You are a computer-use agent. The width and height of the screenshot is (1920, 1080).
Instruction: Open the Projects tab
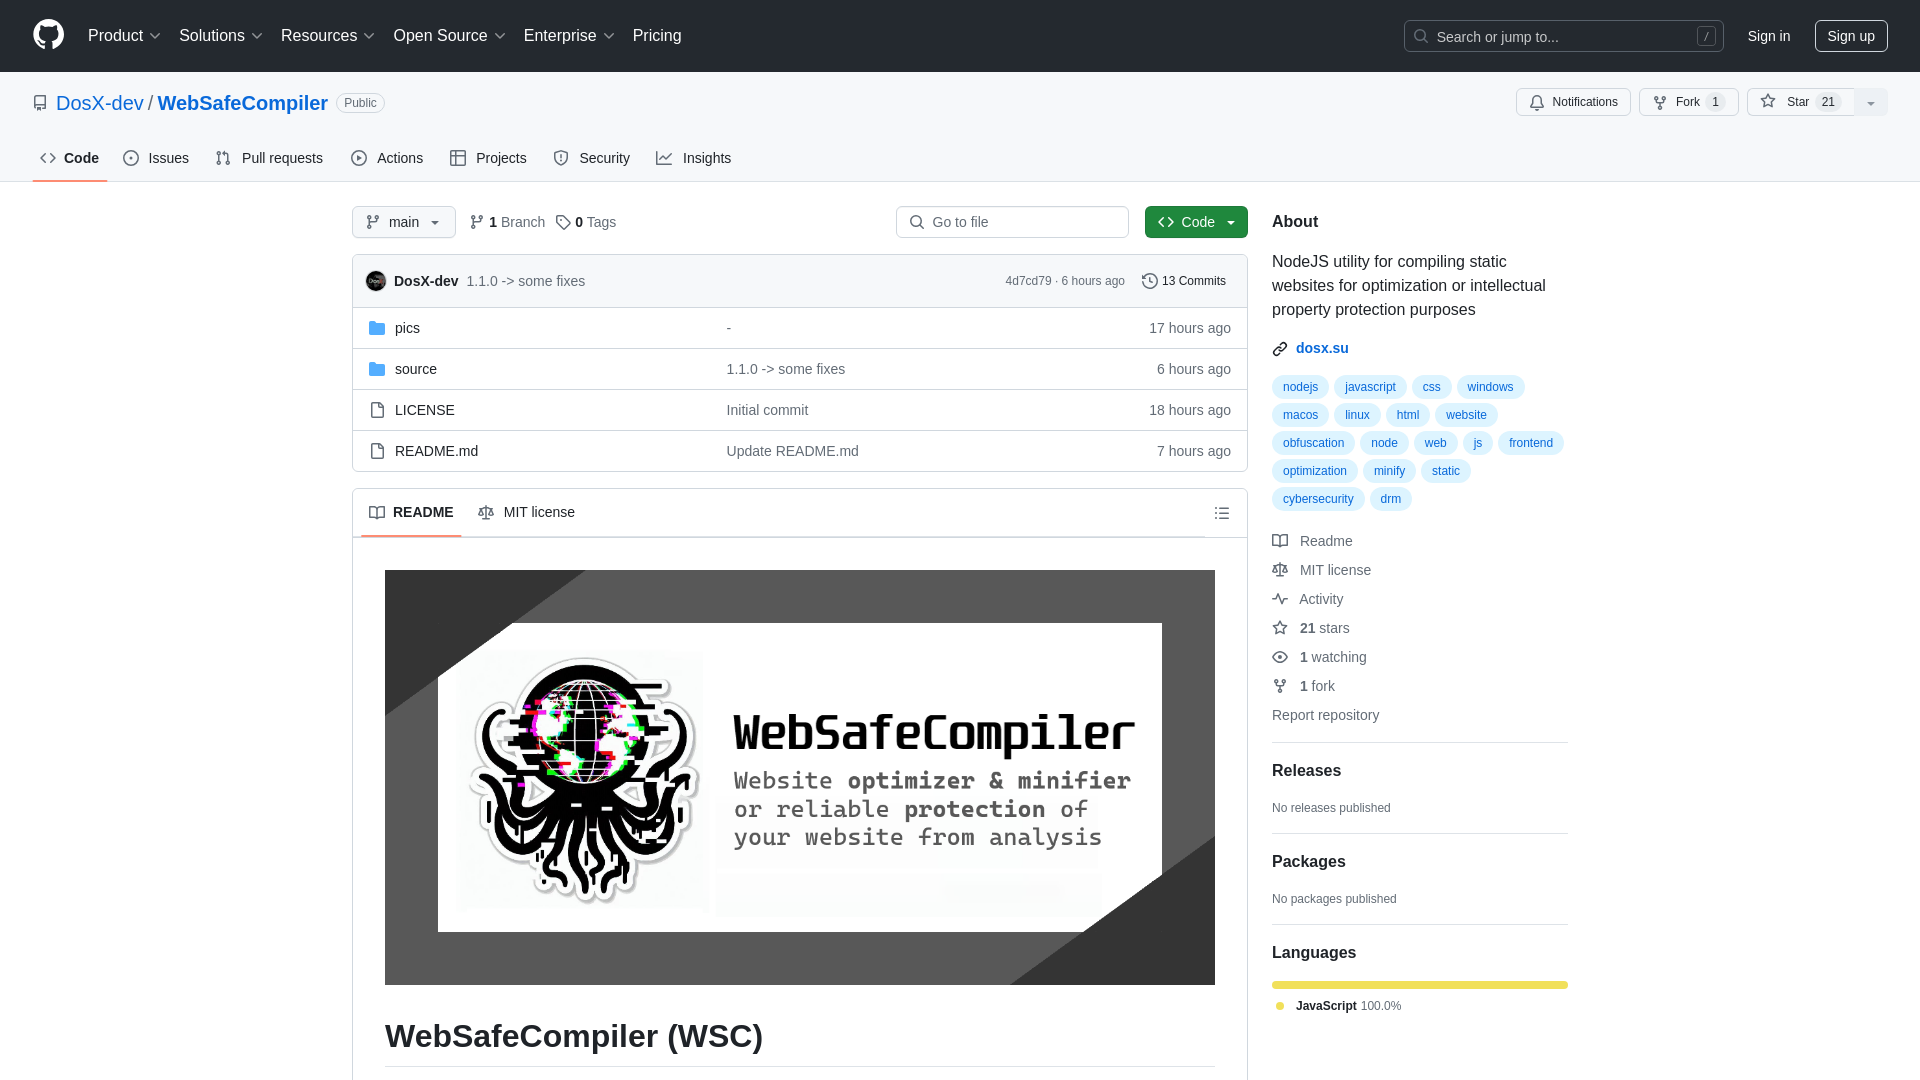[x=488, y=158]
